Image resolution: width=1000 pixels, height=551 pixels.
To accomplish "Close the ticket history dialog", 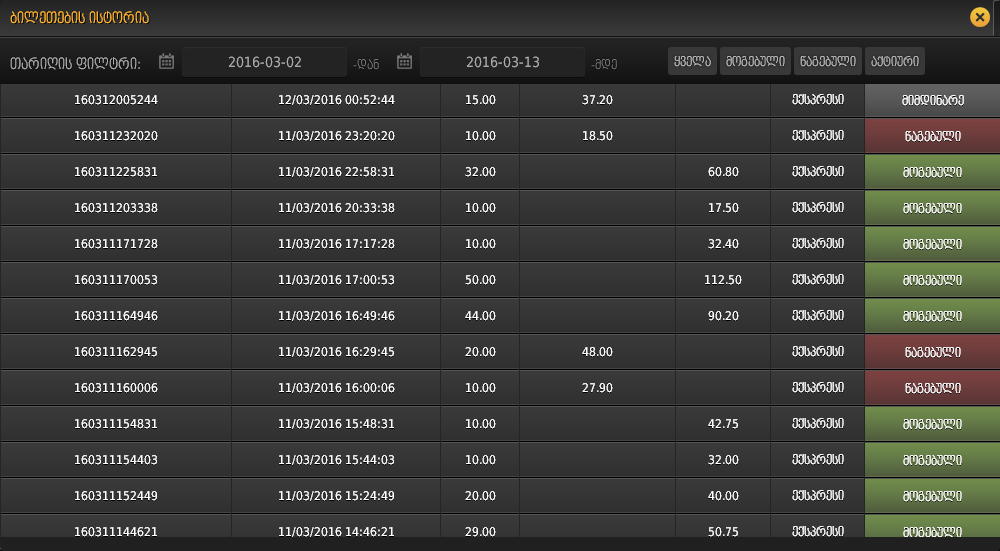I will tap(980, 17).
